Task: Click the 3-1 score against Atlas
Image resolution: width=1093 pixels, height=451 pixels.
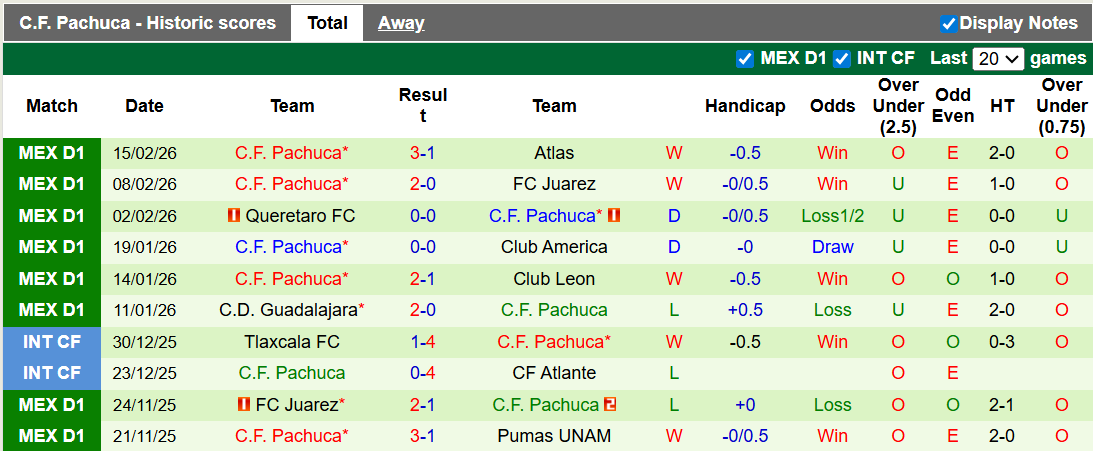Action: (422, 153)
